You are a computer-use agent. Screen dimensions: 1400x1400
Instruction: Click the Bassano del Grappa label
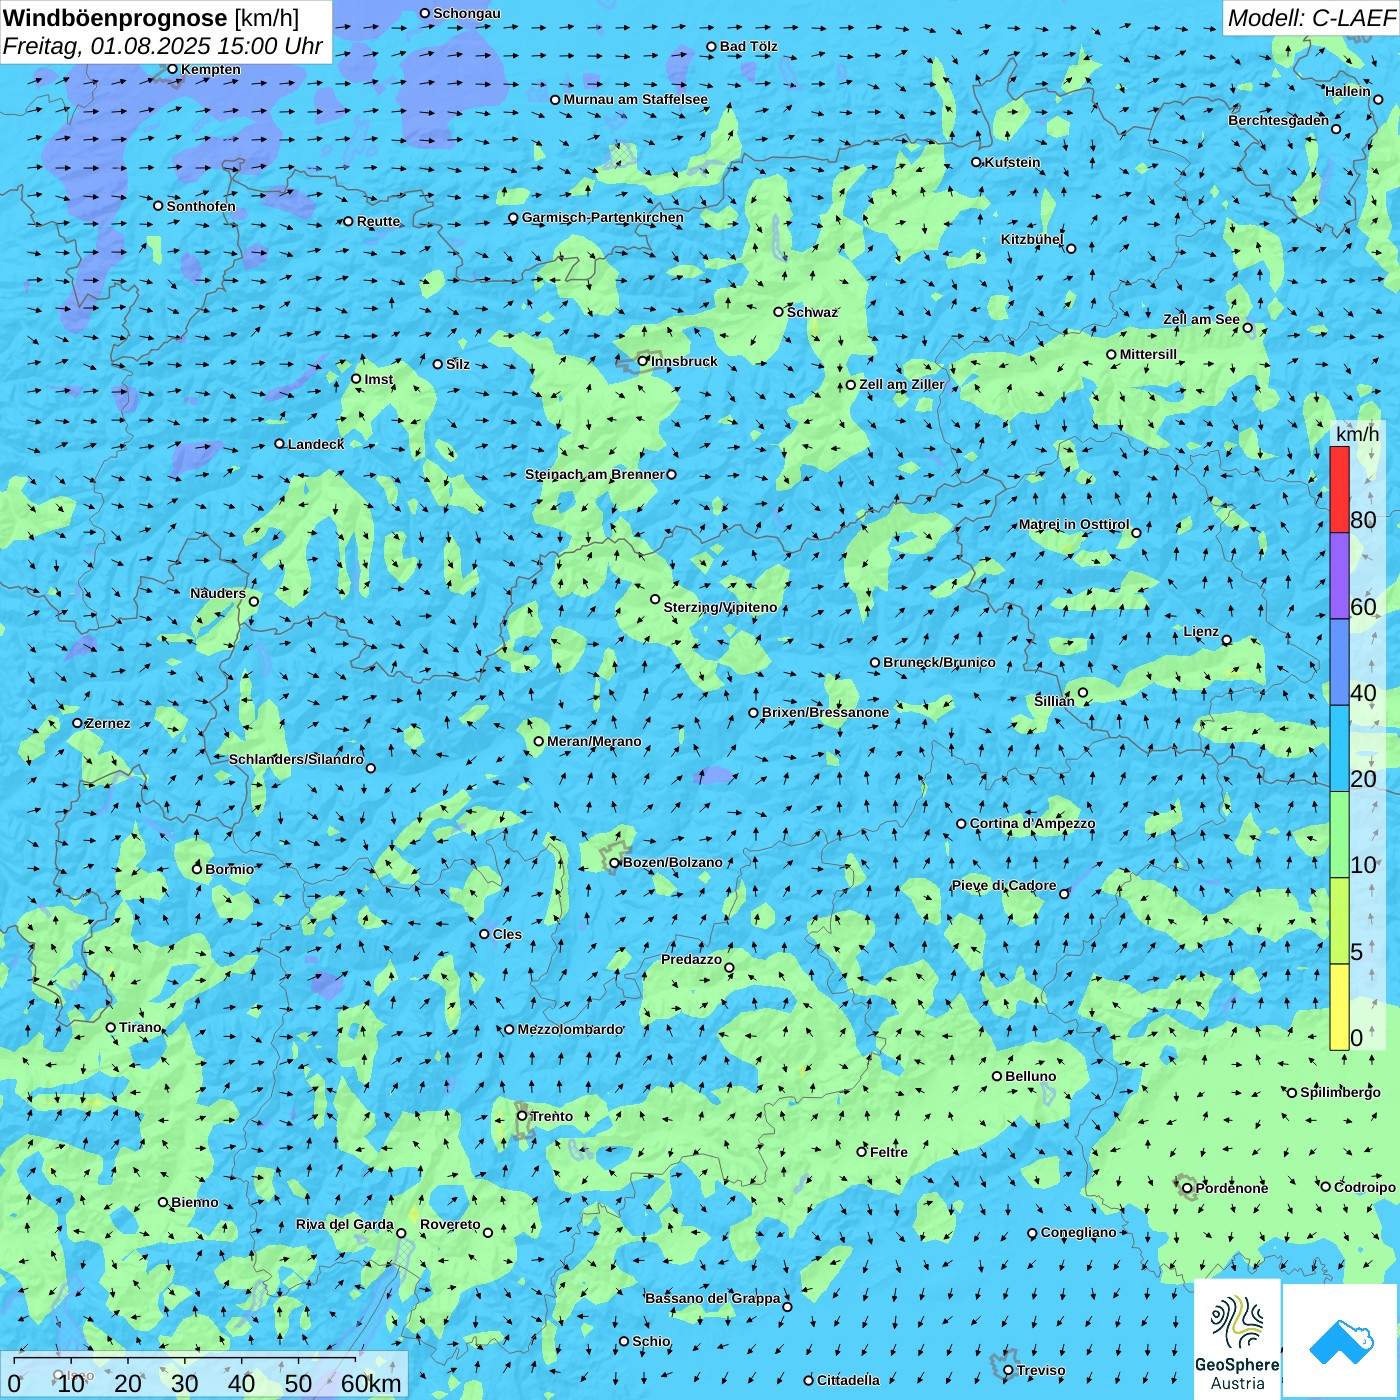[x=713, y=1298]
